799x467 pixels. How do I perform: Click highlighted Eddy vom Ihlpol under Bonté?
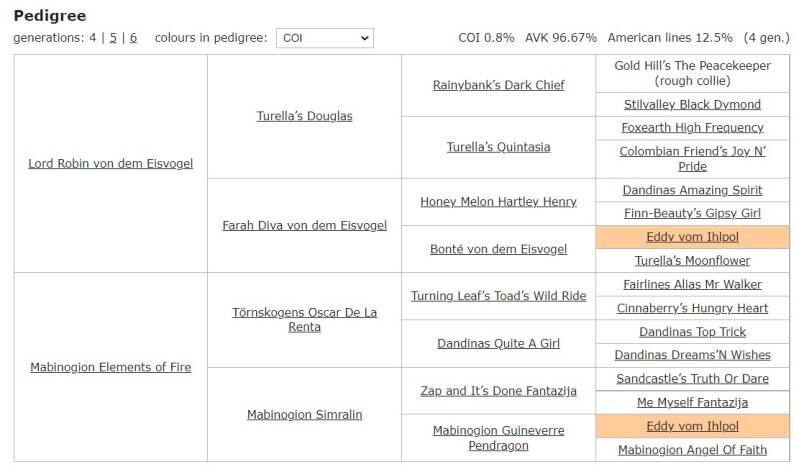[692, 237]
